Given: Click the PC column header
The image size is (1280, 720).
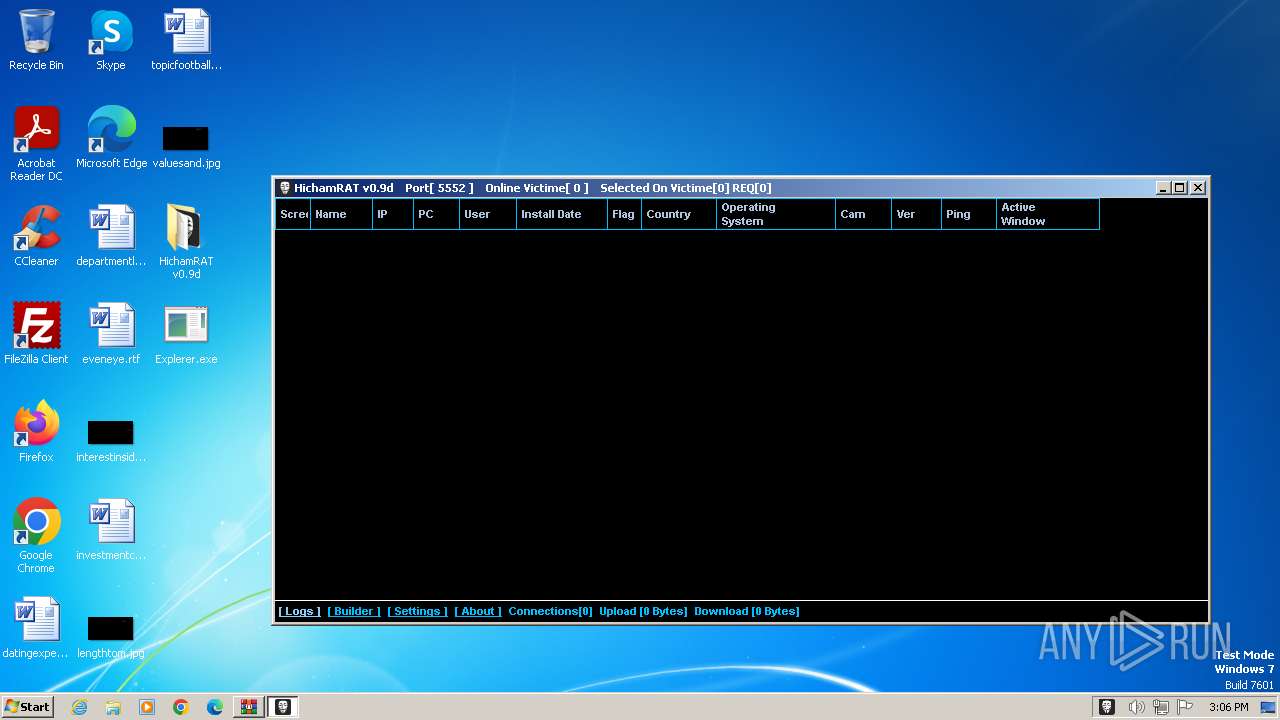Looking at the screenshot, I should click(x=436, y=214).
